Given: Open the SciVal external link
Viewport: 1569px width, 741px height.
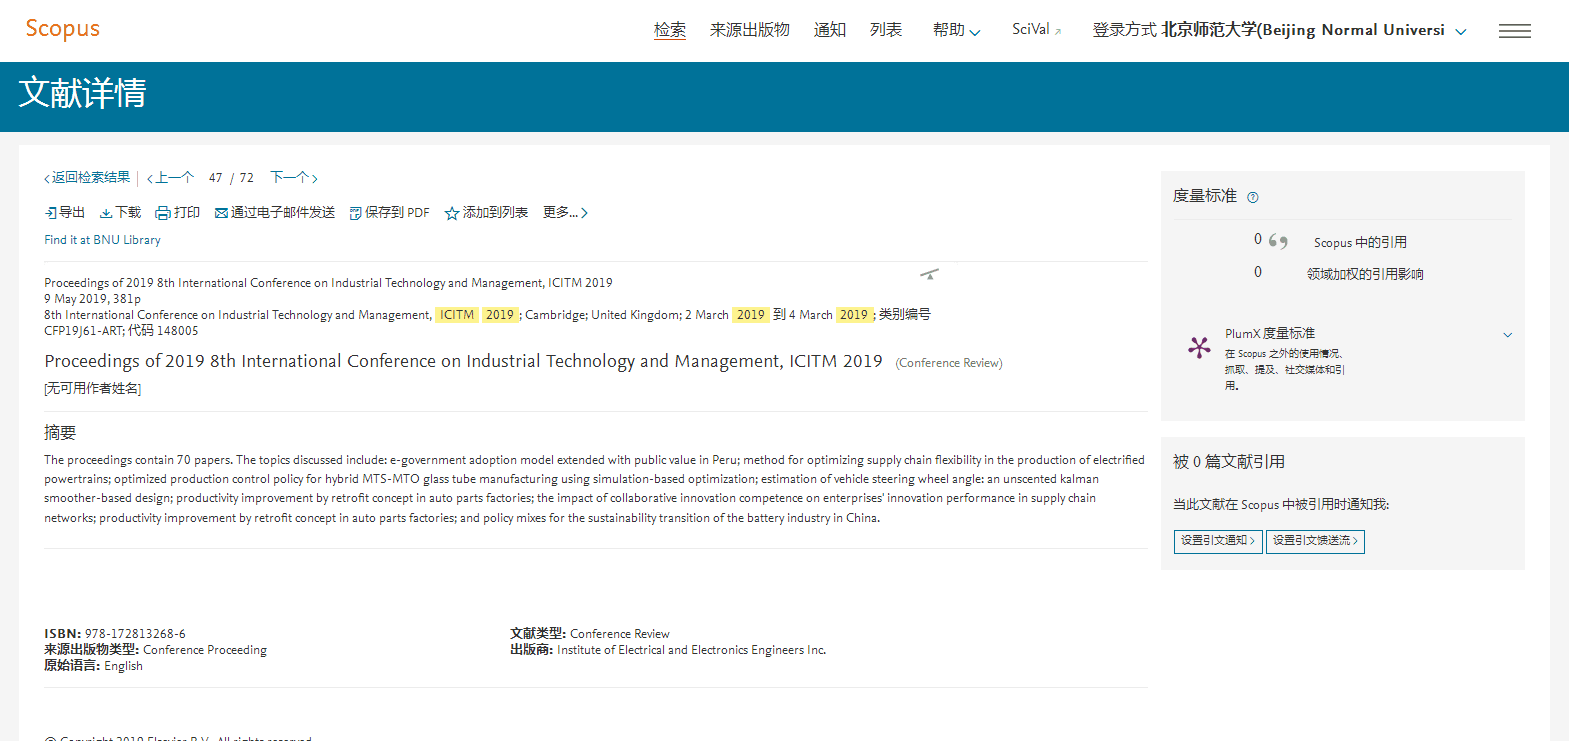Looking at the screenshot, I should pyautogui.click(x=1037, y=30).
